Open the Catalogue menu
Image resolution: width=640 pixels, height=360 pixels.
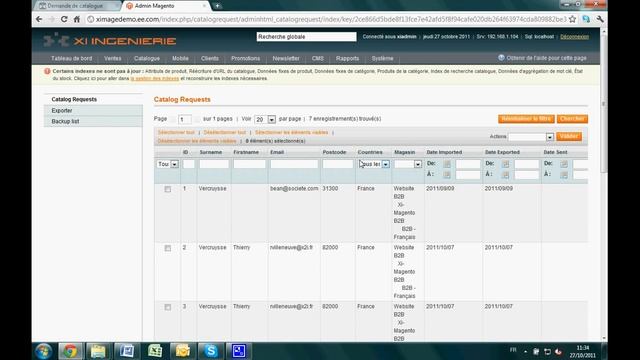(x=147, y=58)
